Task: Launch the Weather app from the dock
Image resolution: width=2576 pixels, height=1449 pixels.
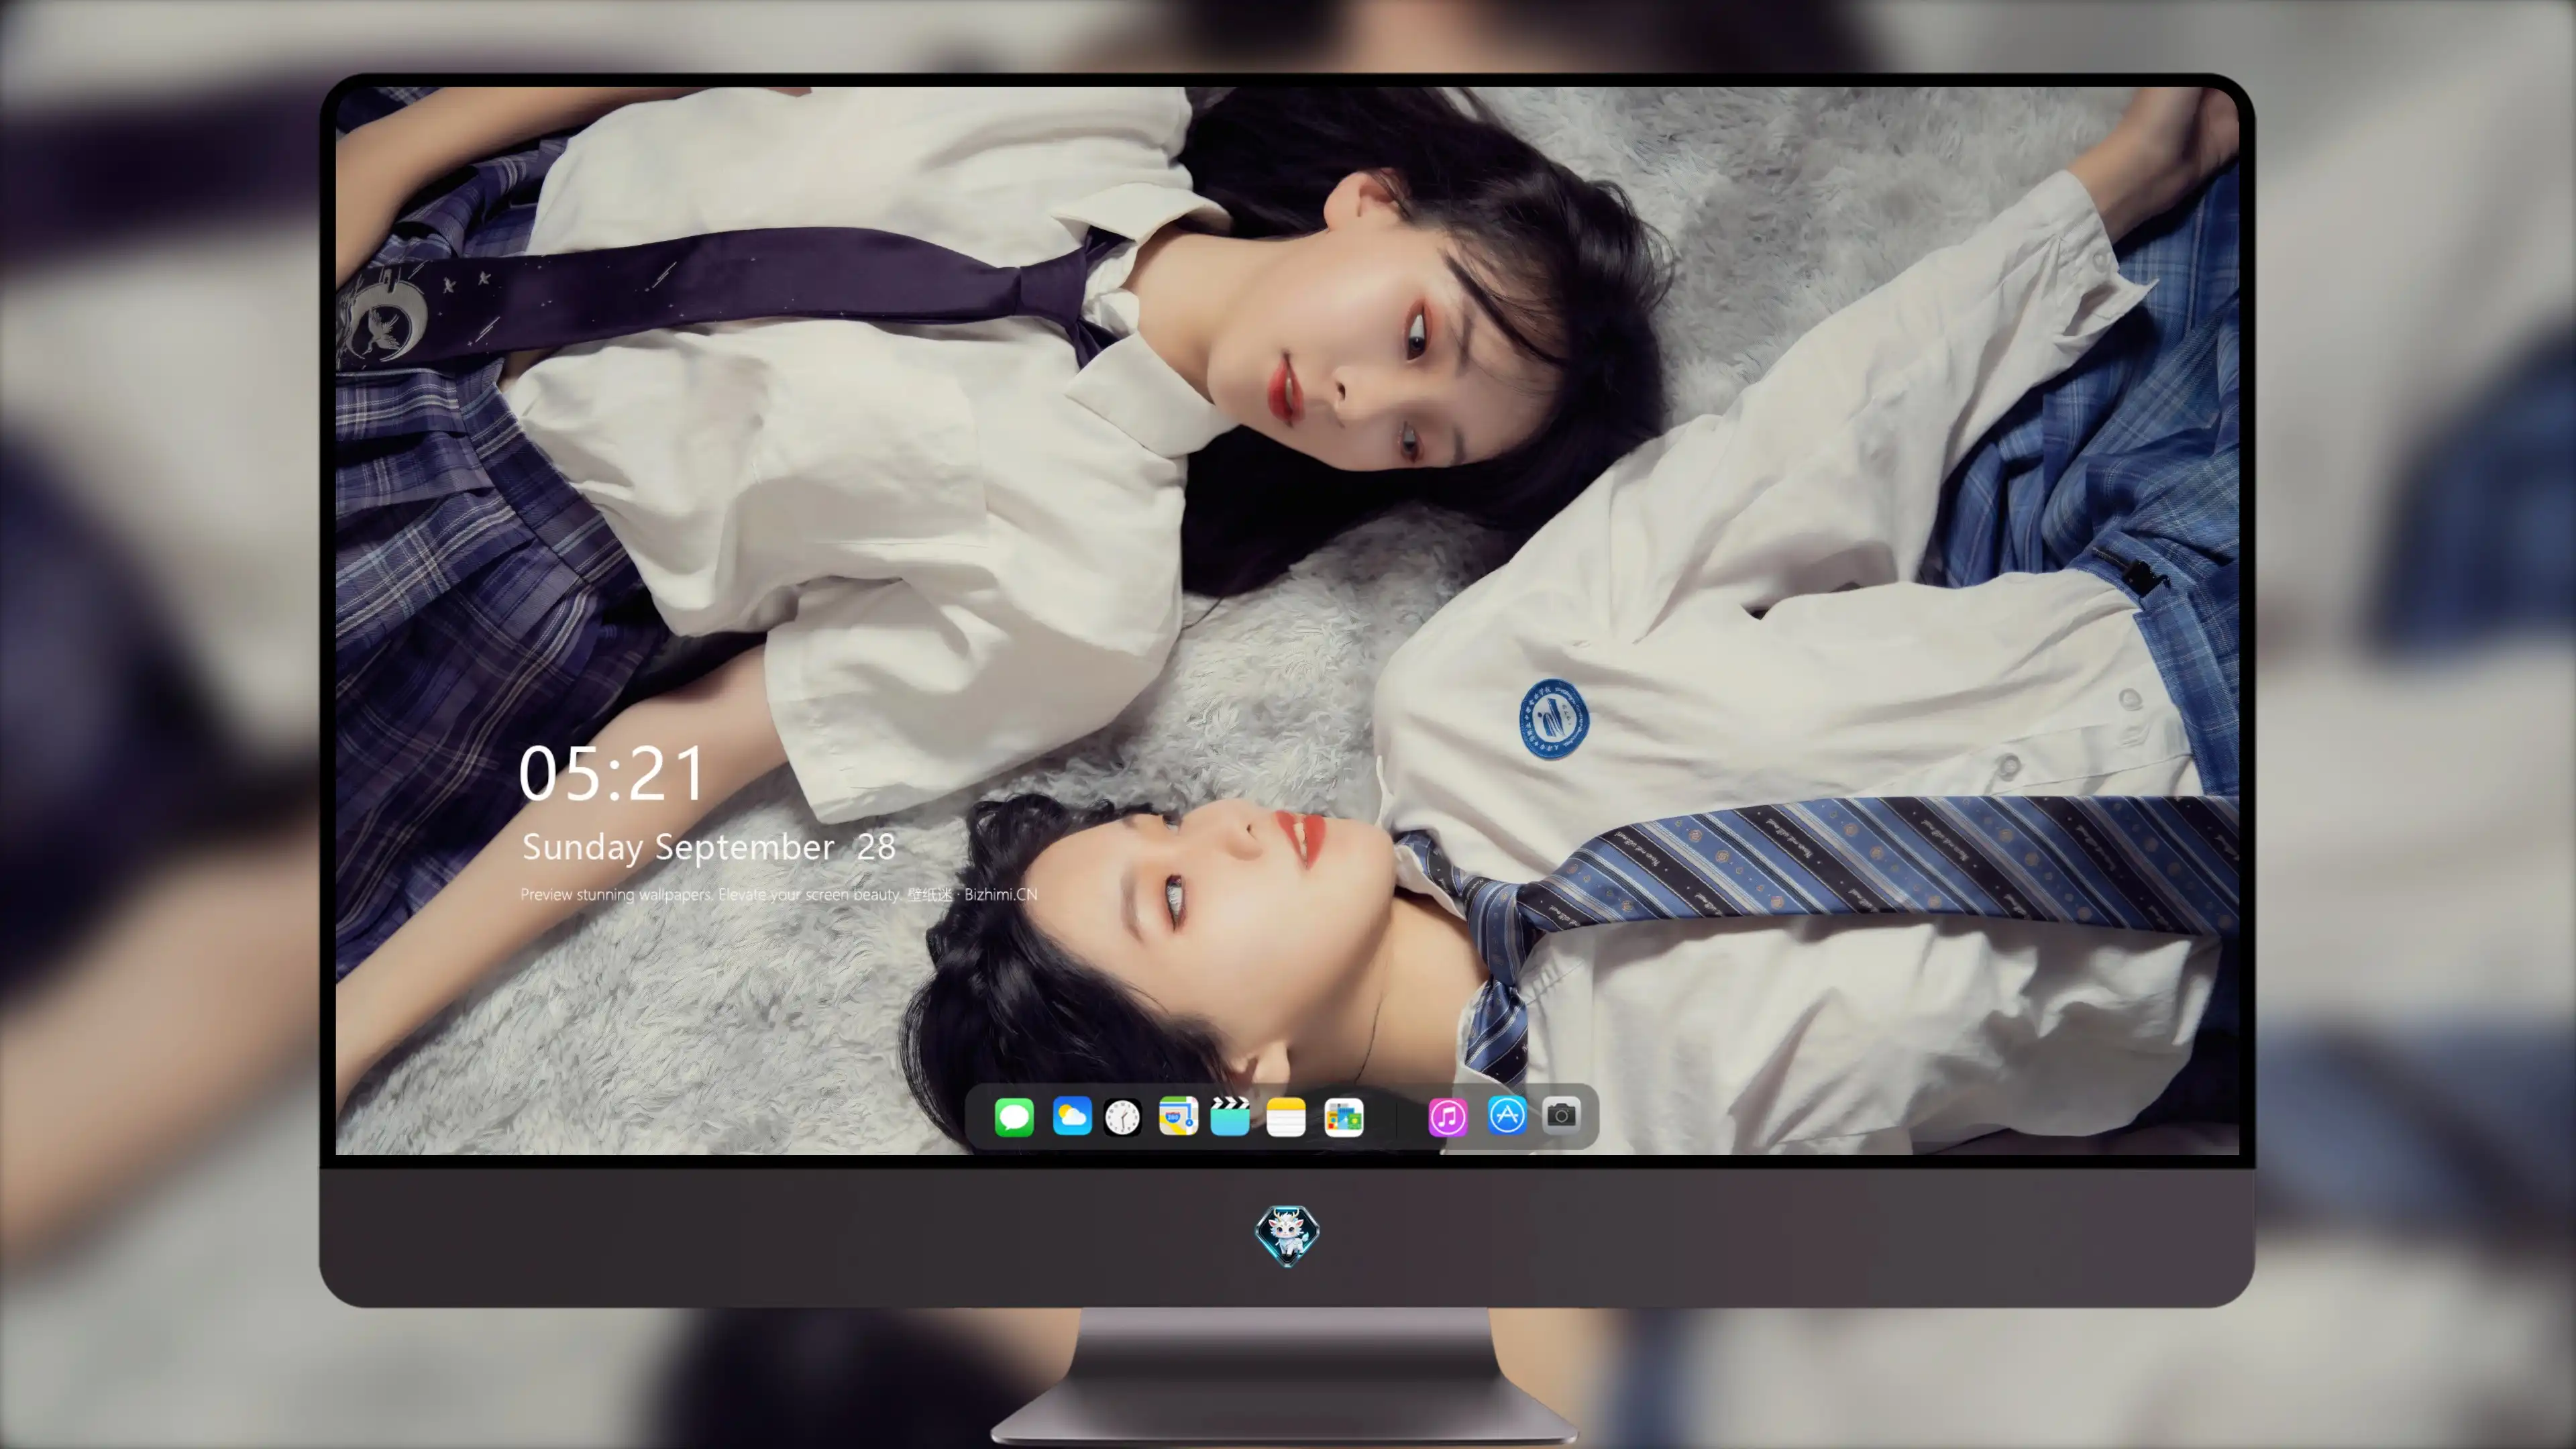Action: 1072,1116
